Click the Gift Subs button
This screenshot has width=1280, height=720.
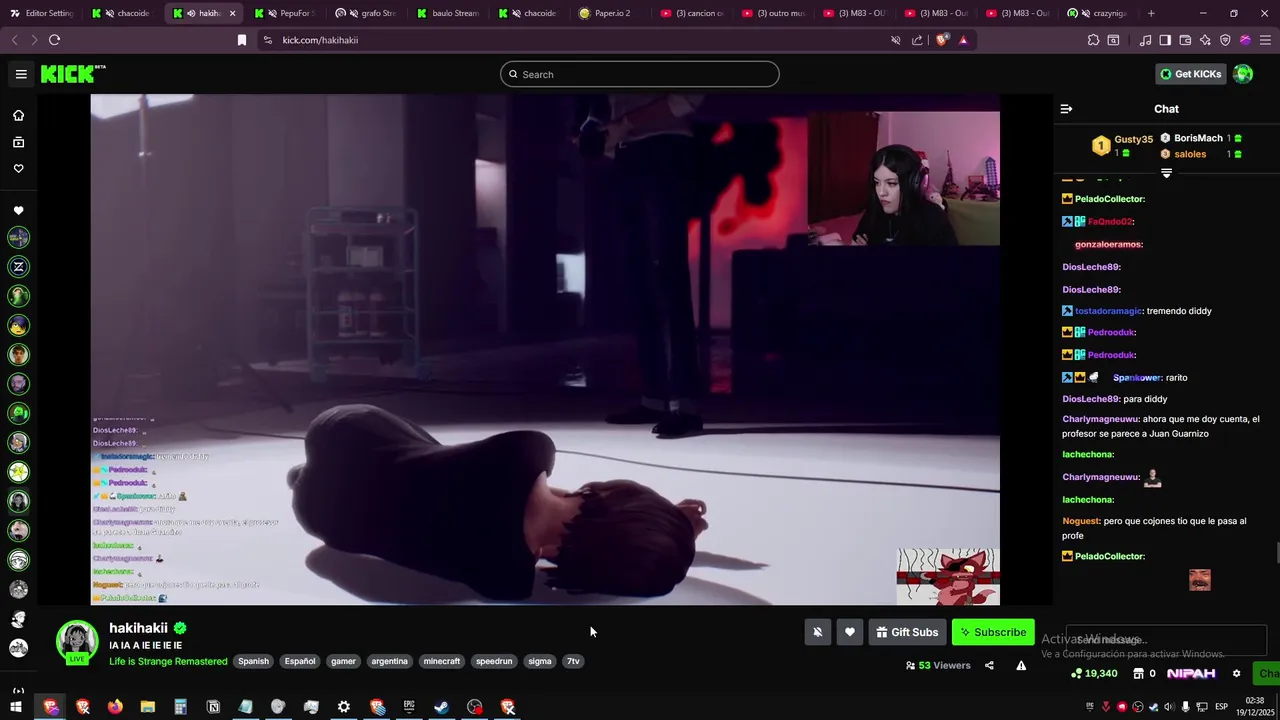click(x=907, y=632)
